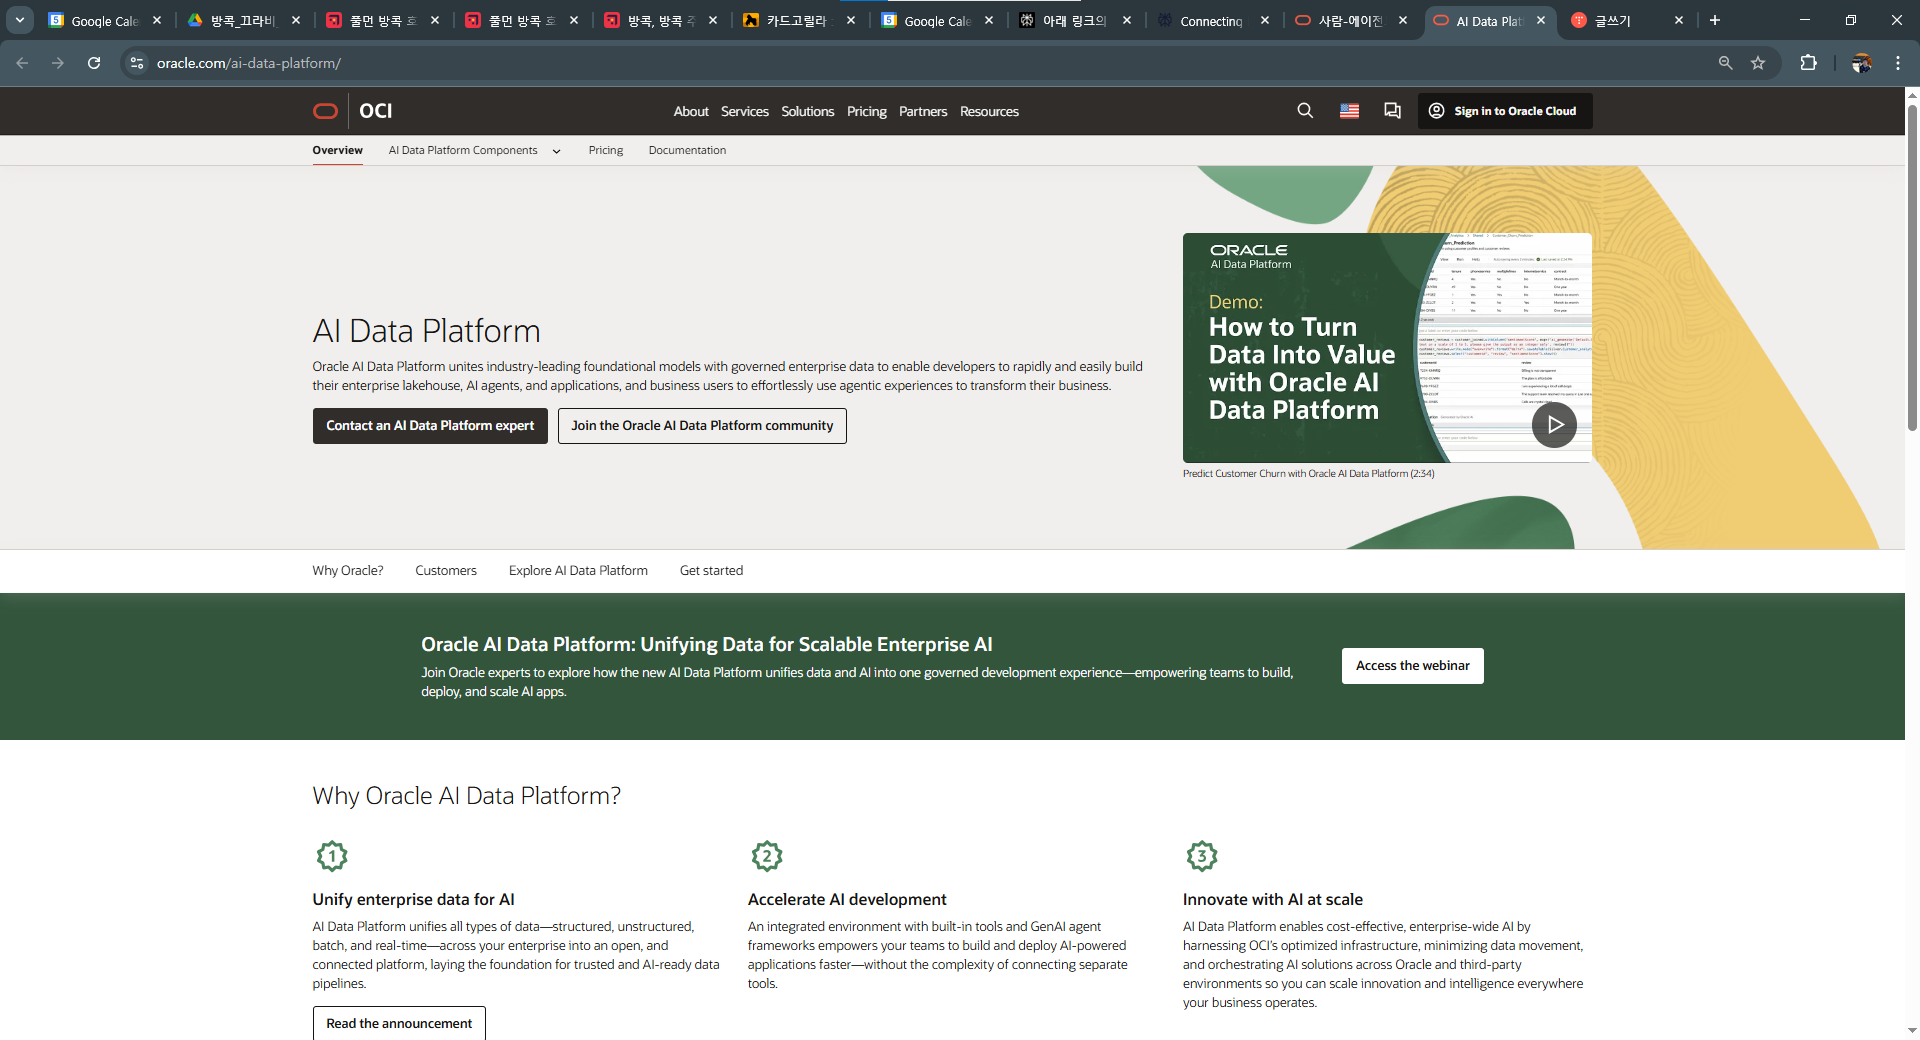Click the number 1 badge icon
This screenshot has height=1040, width=1920.
(x=332, y=856)
